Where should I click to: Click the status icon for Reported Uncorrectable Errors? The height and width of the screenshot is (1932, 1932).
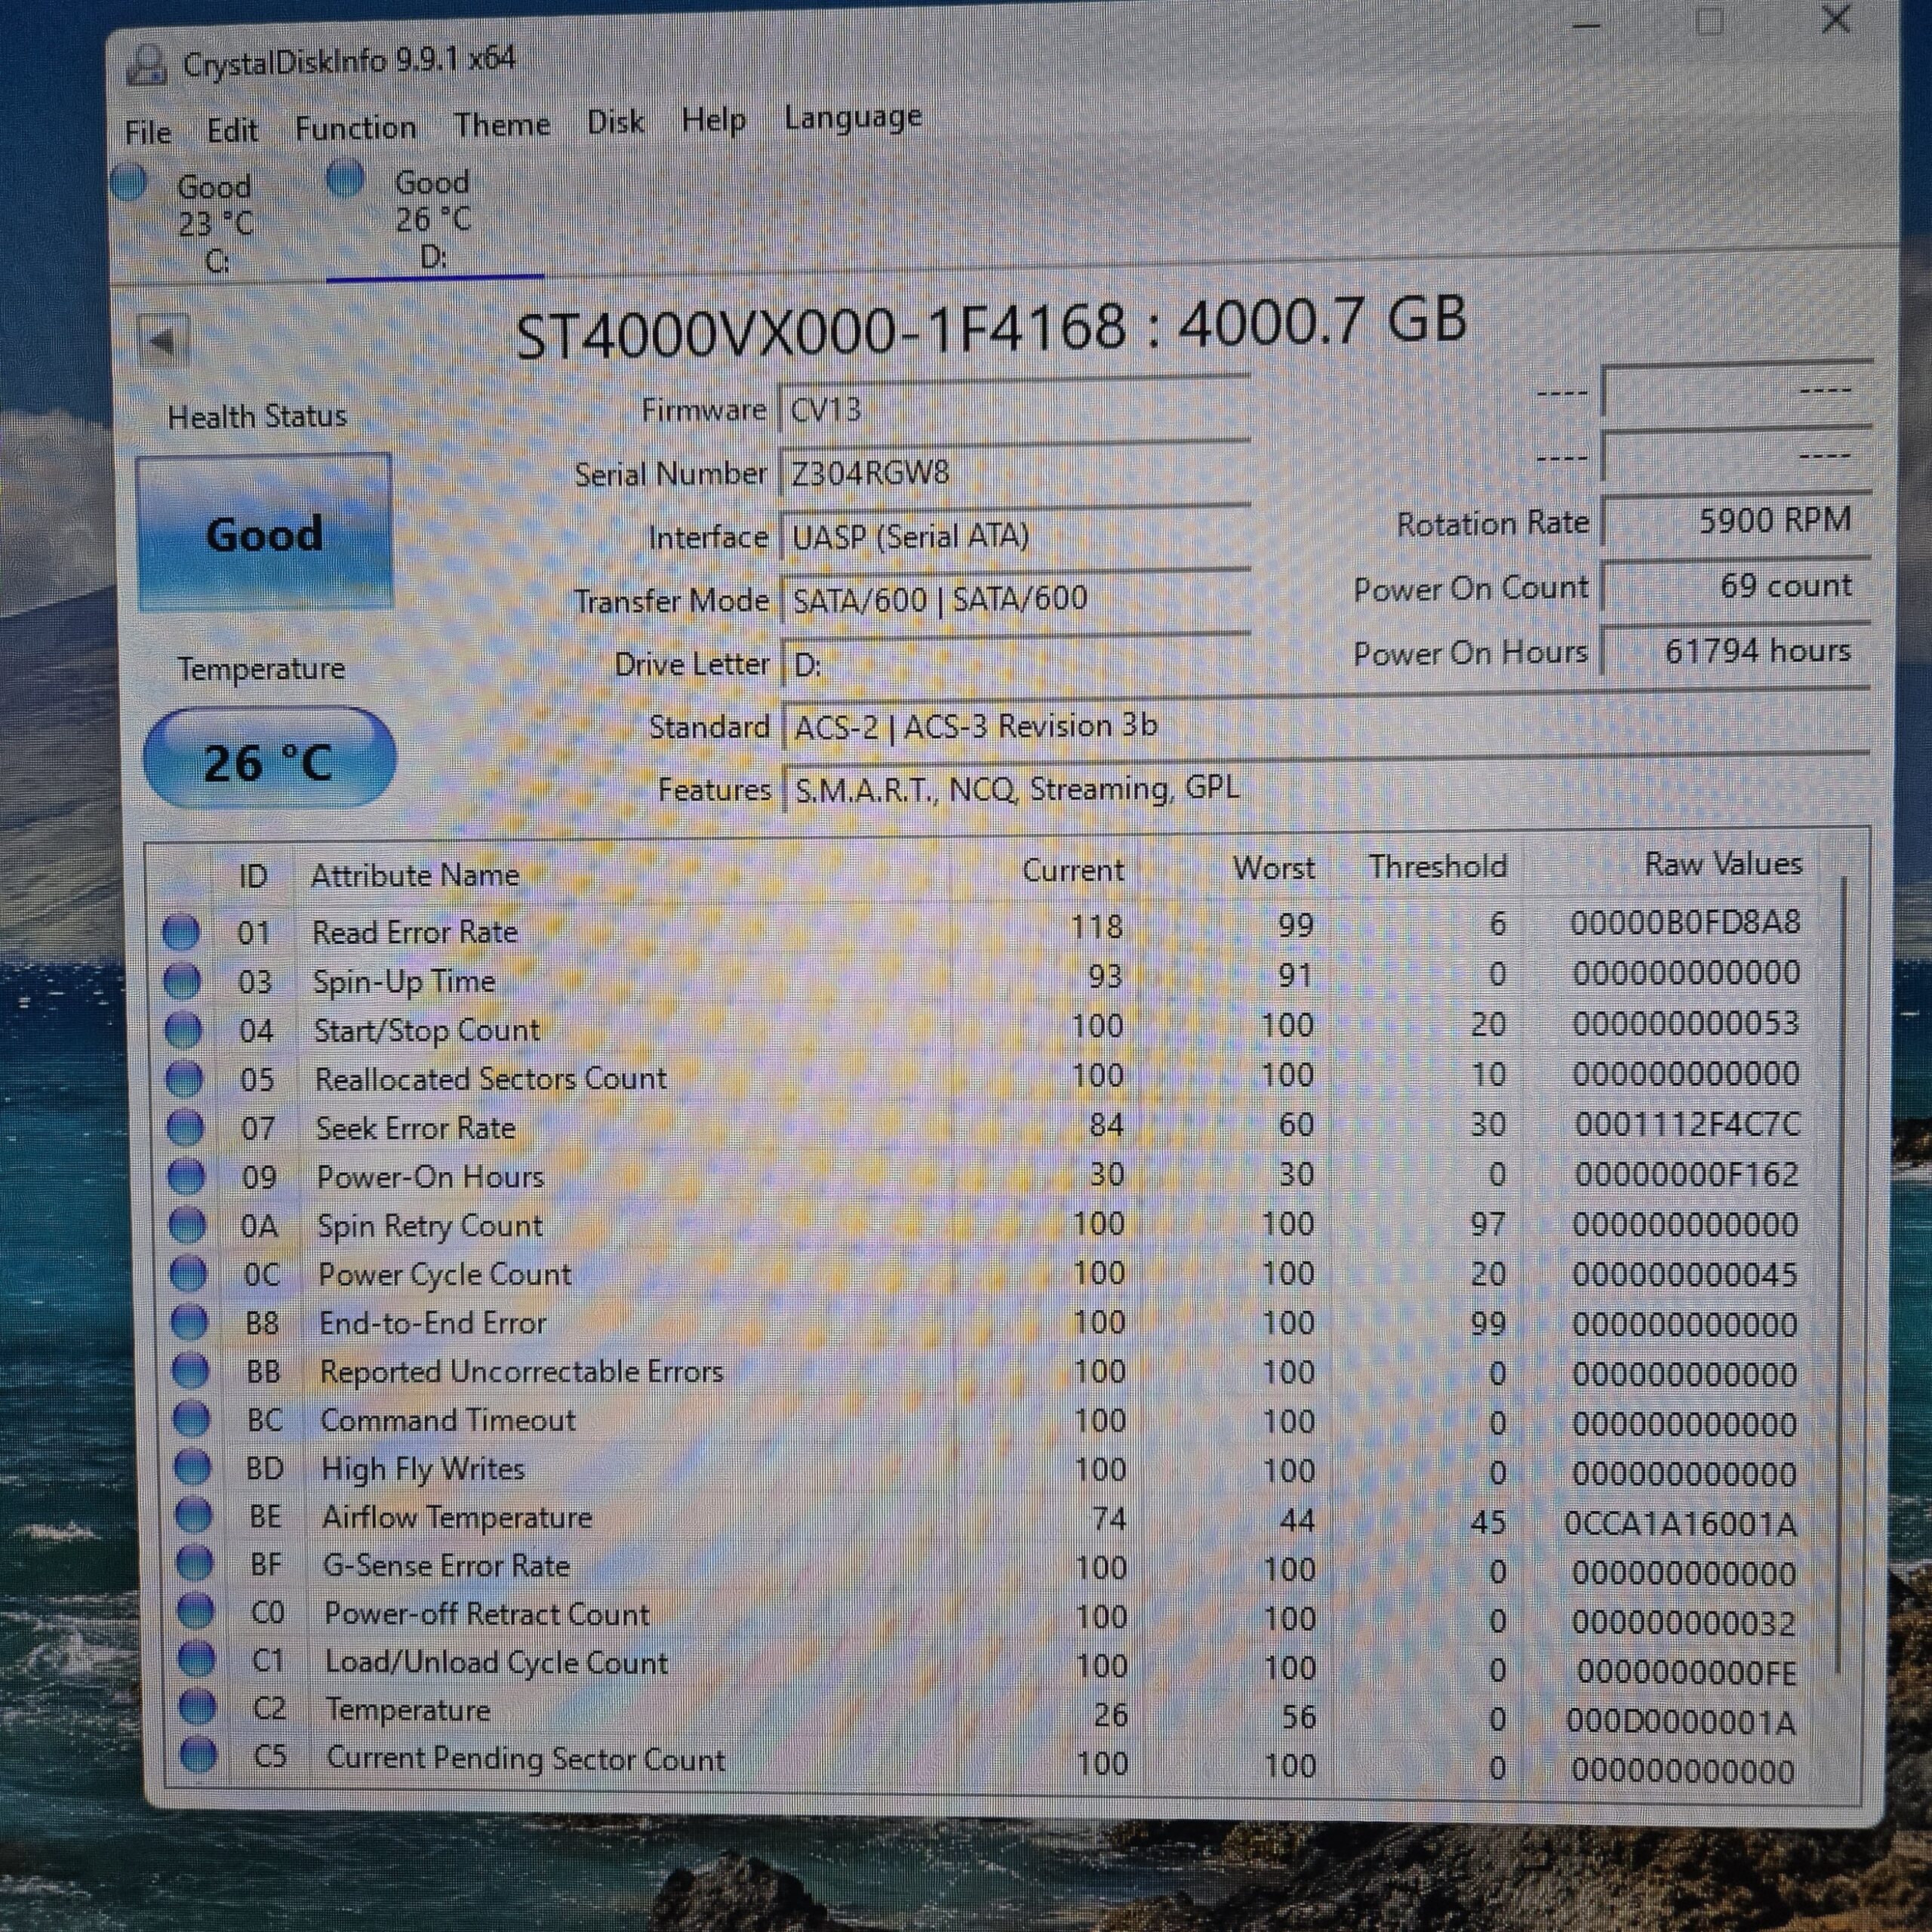pyautogui.click(x=190, y=1371)
